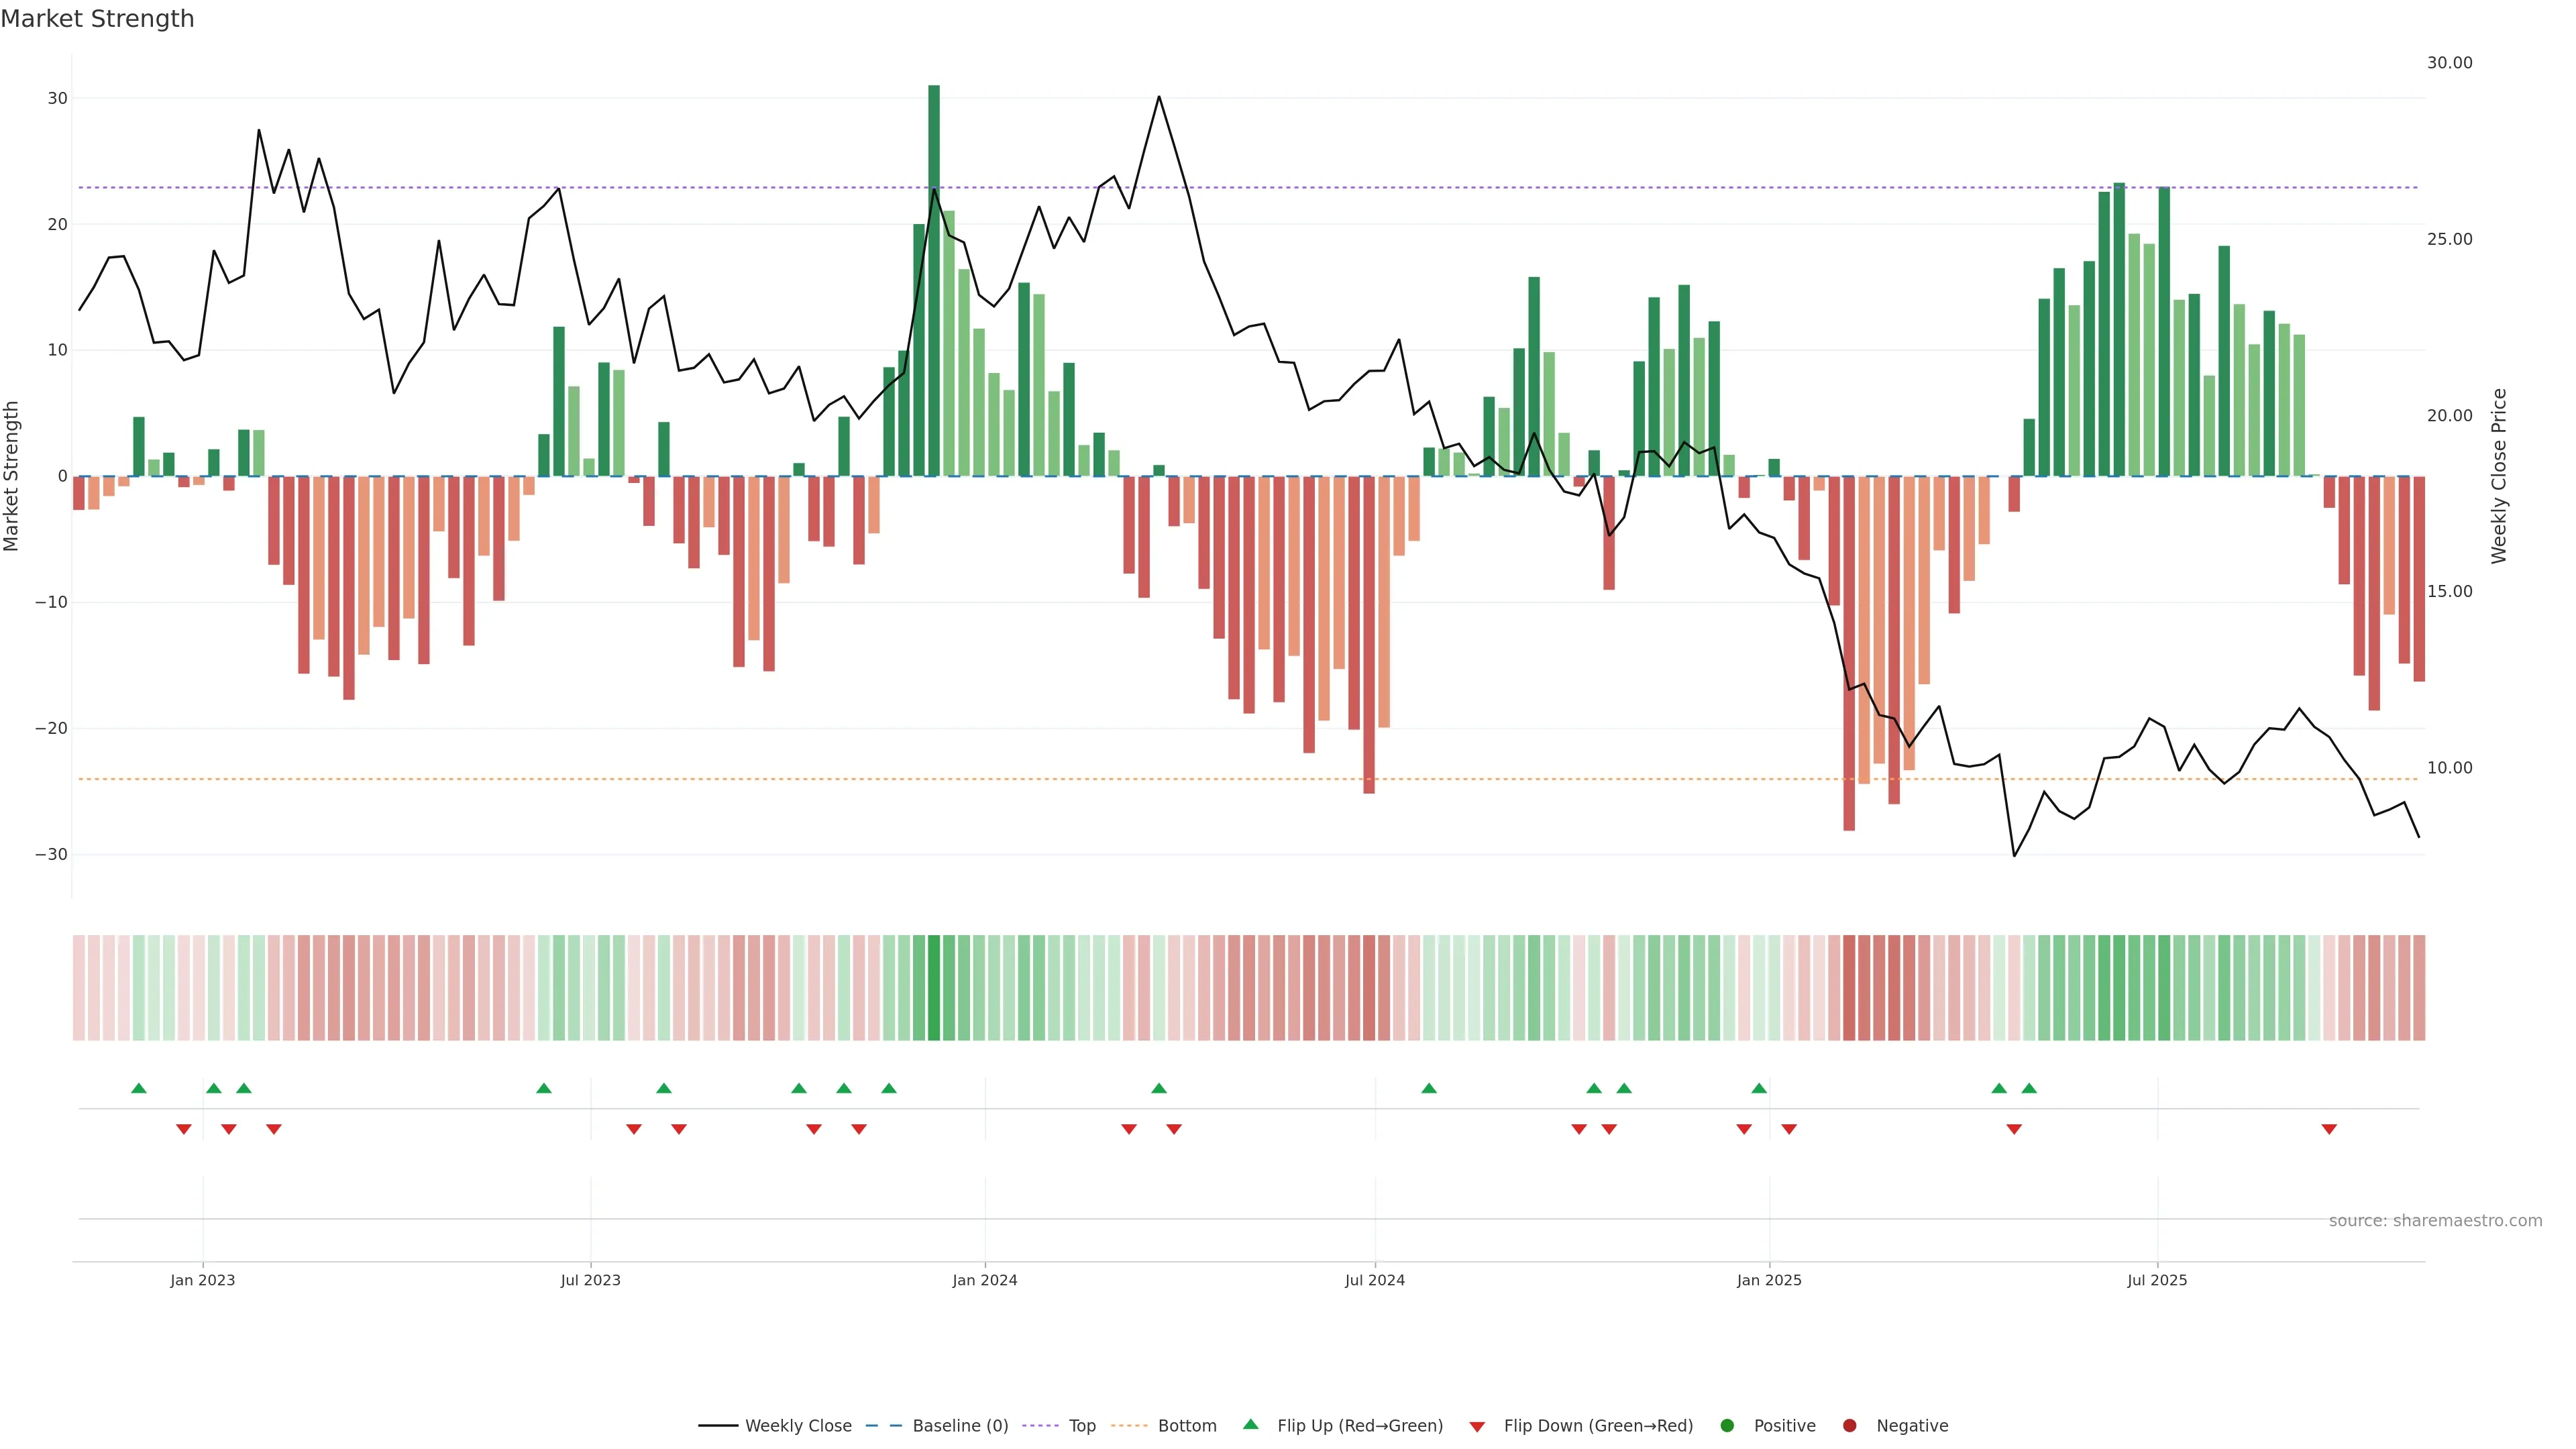Click the darkest green heatmap strip cell
Viewport: 2576px width, 1449px height.
point(934,987)
